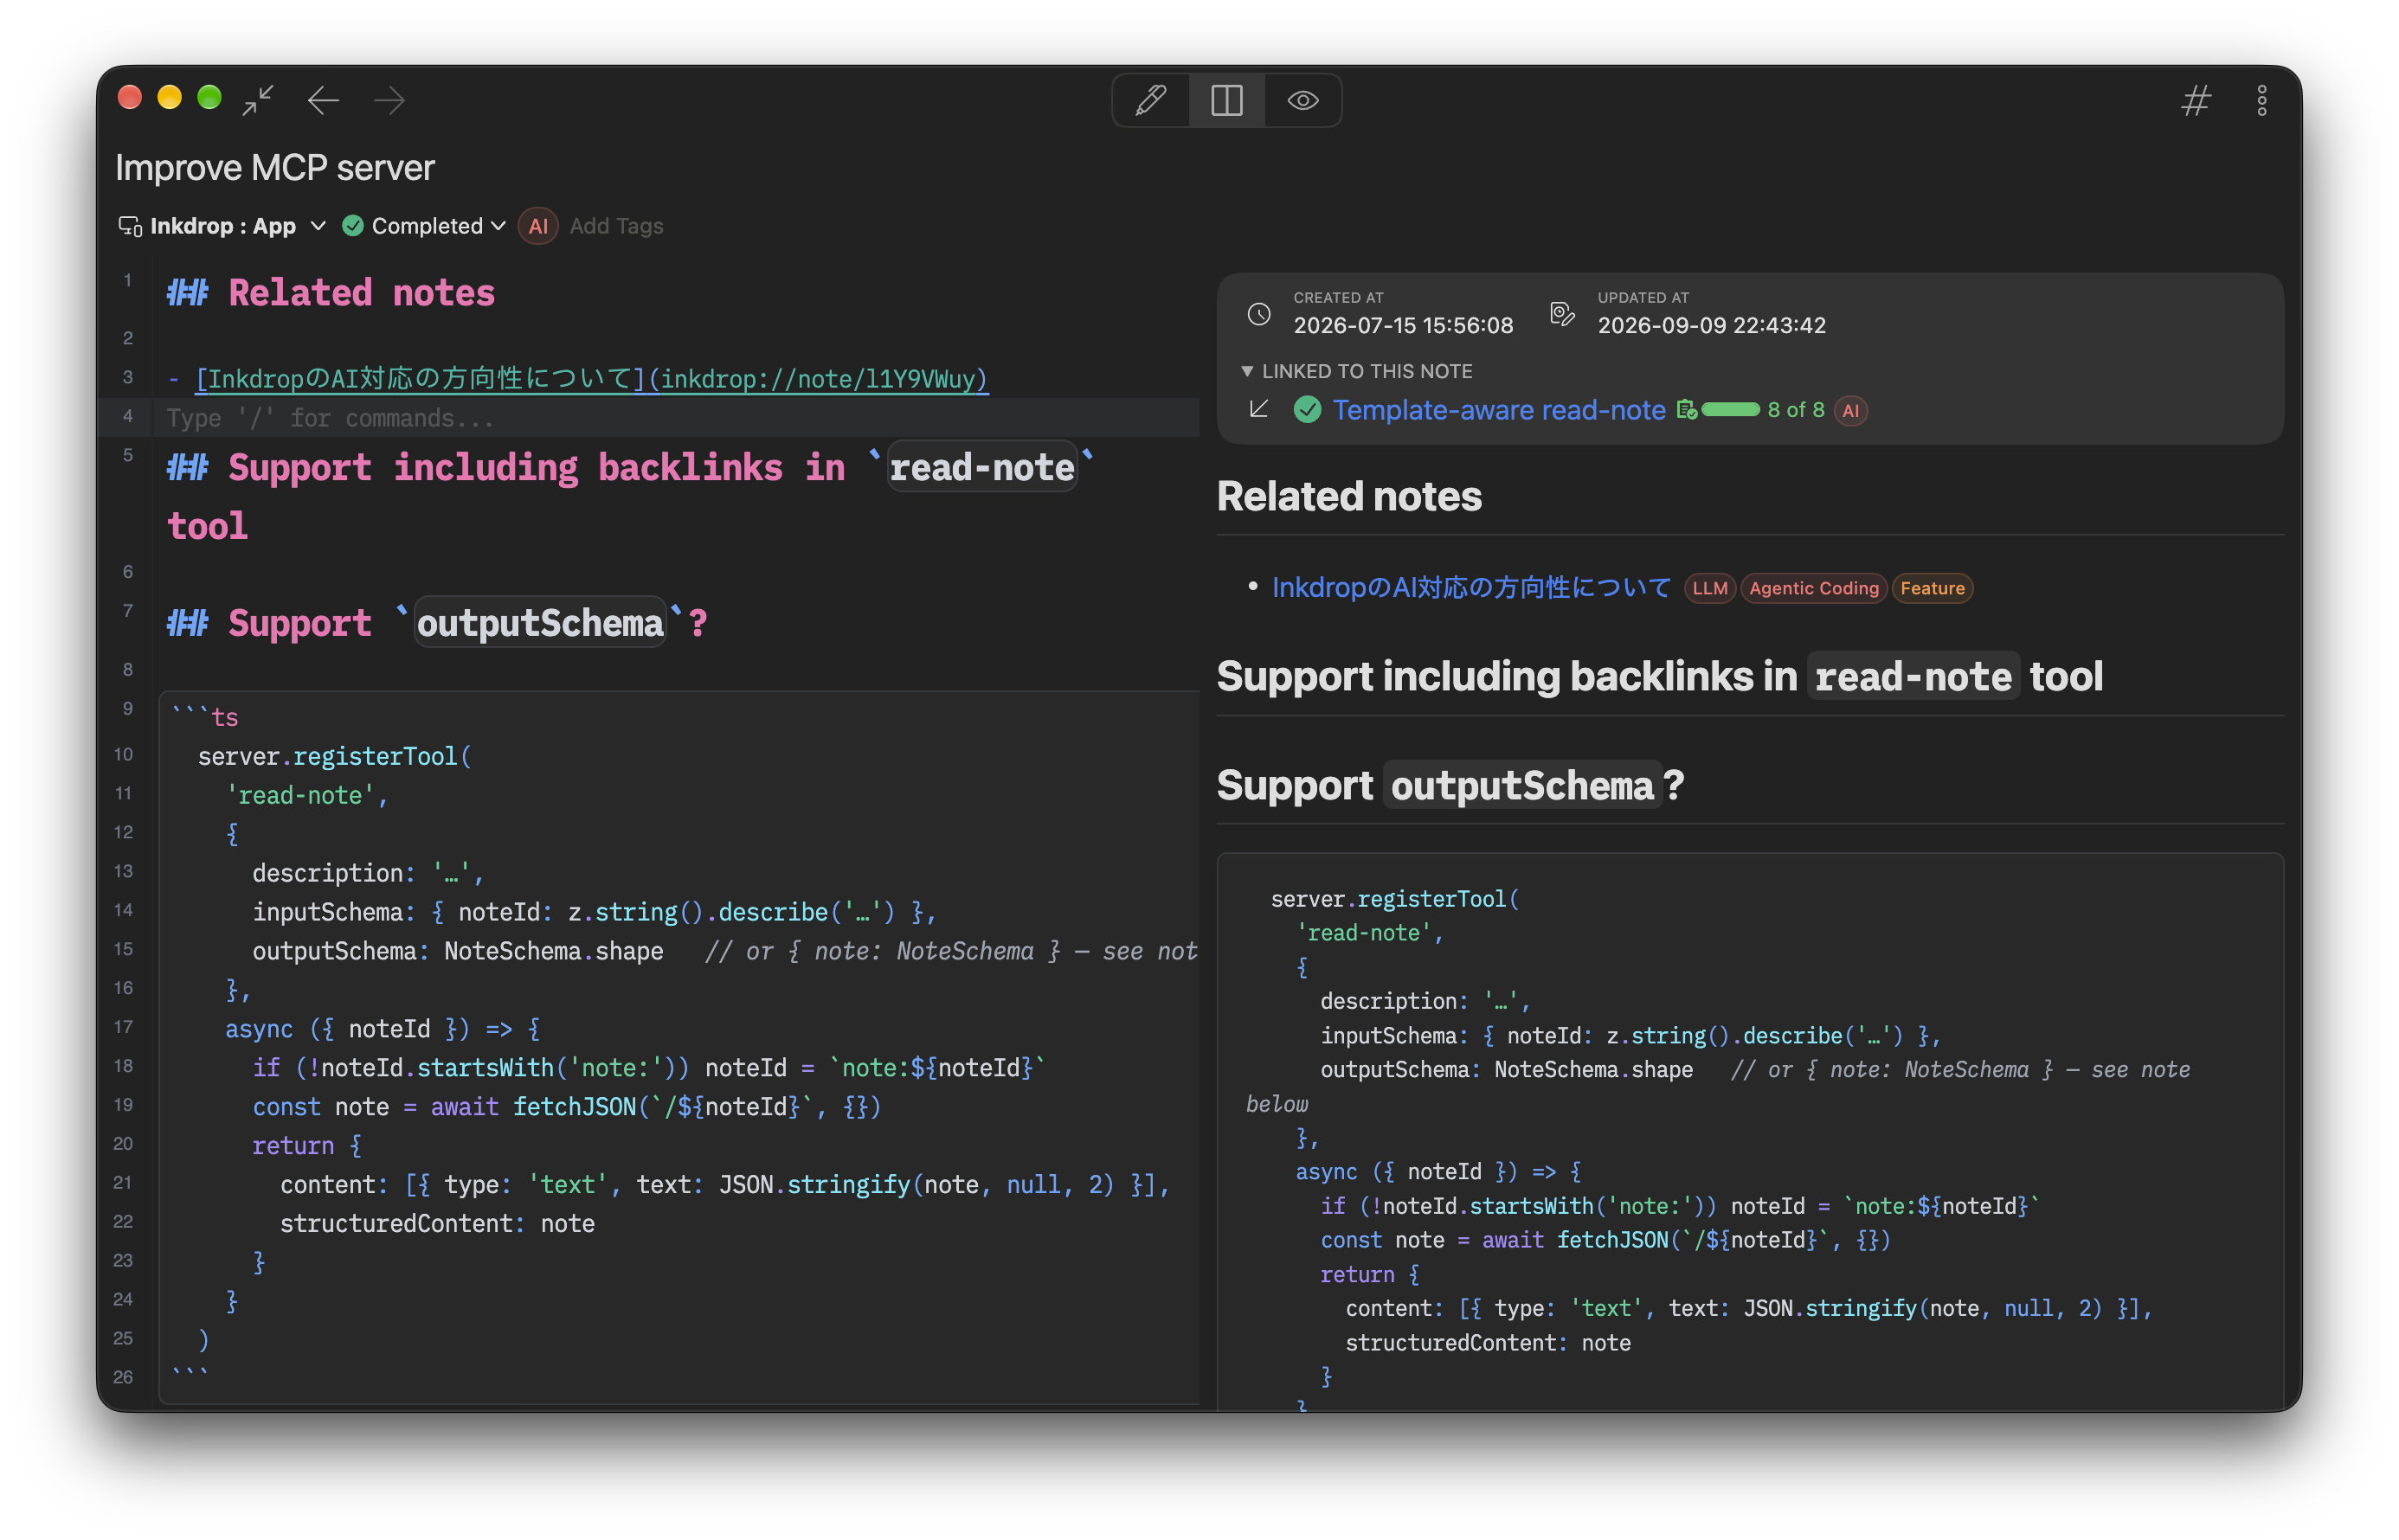This screenshot has width=2399, height=1540.
Task: Edit the note title Improve MCP server
Action: [x=274, y=167]
